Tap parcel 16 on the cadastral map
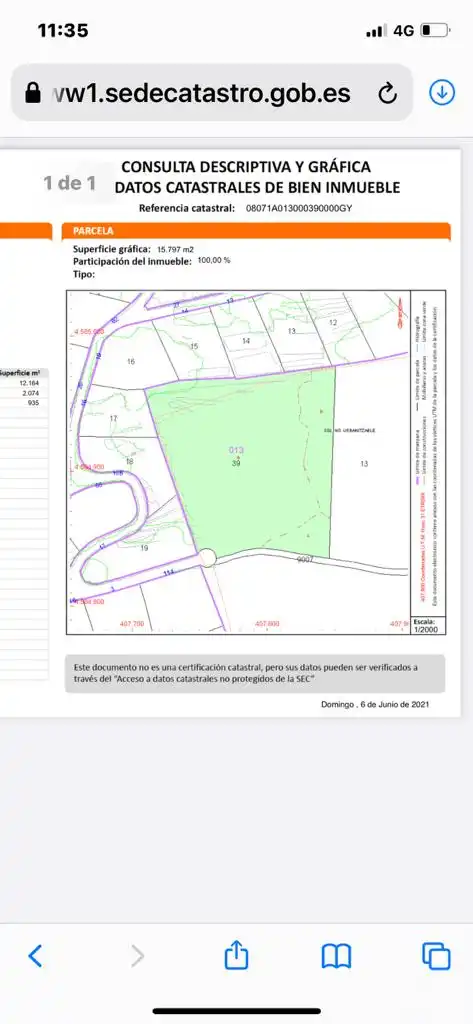Screen dimensions: 473x1024 point(131,361)
